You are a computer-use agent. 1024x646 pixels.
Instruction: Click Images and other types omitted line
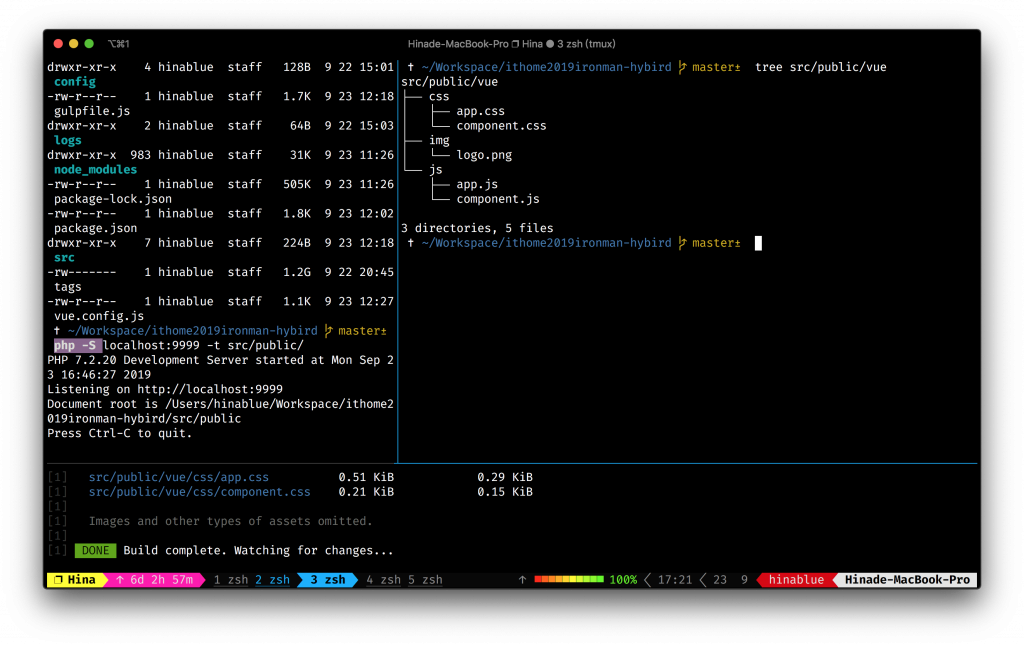pyautogui.click(x=231, y=521)
